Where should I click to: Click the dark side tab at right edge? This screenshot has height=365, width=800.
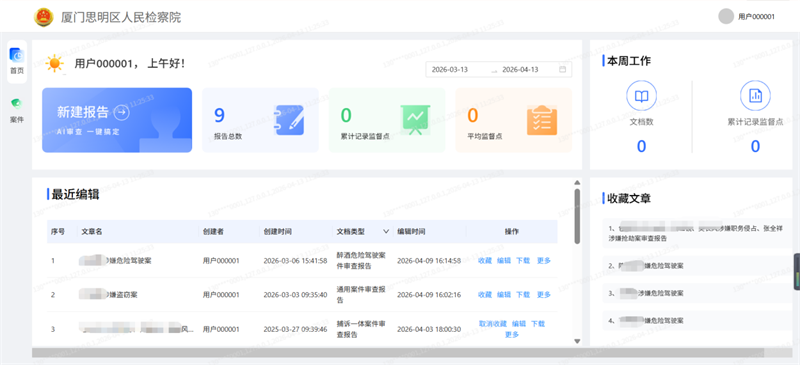click(x=797, y=272)
